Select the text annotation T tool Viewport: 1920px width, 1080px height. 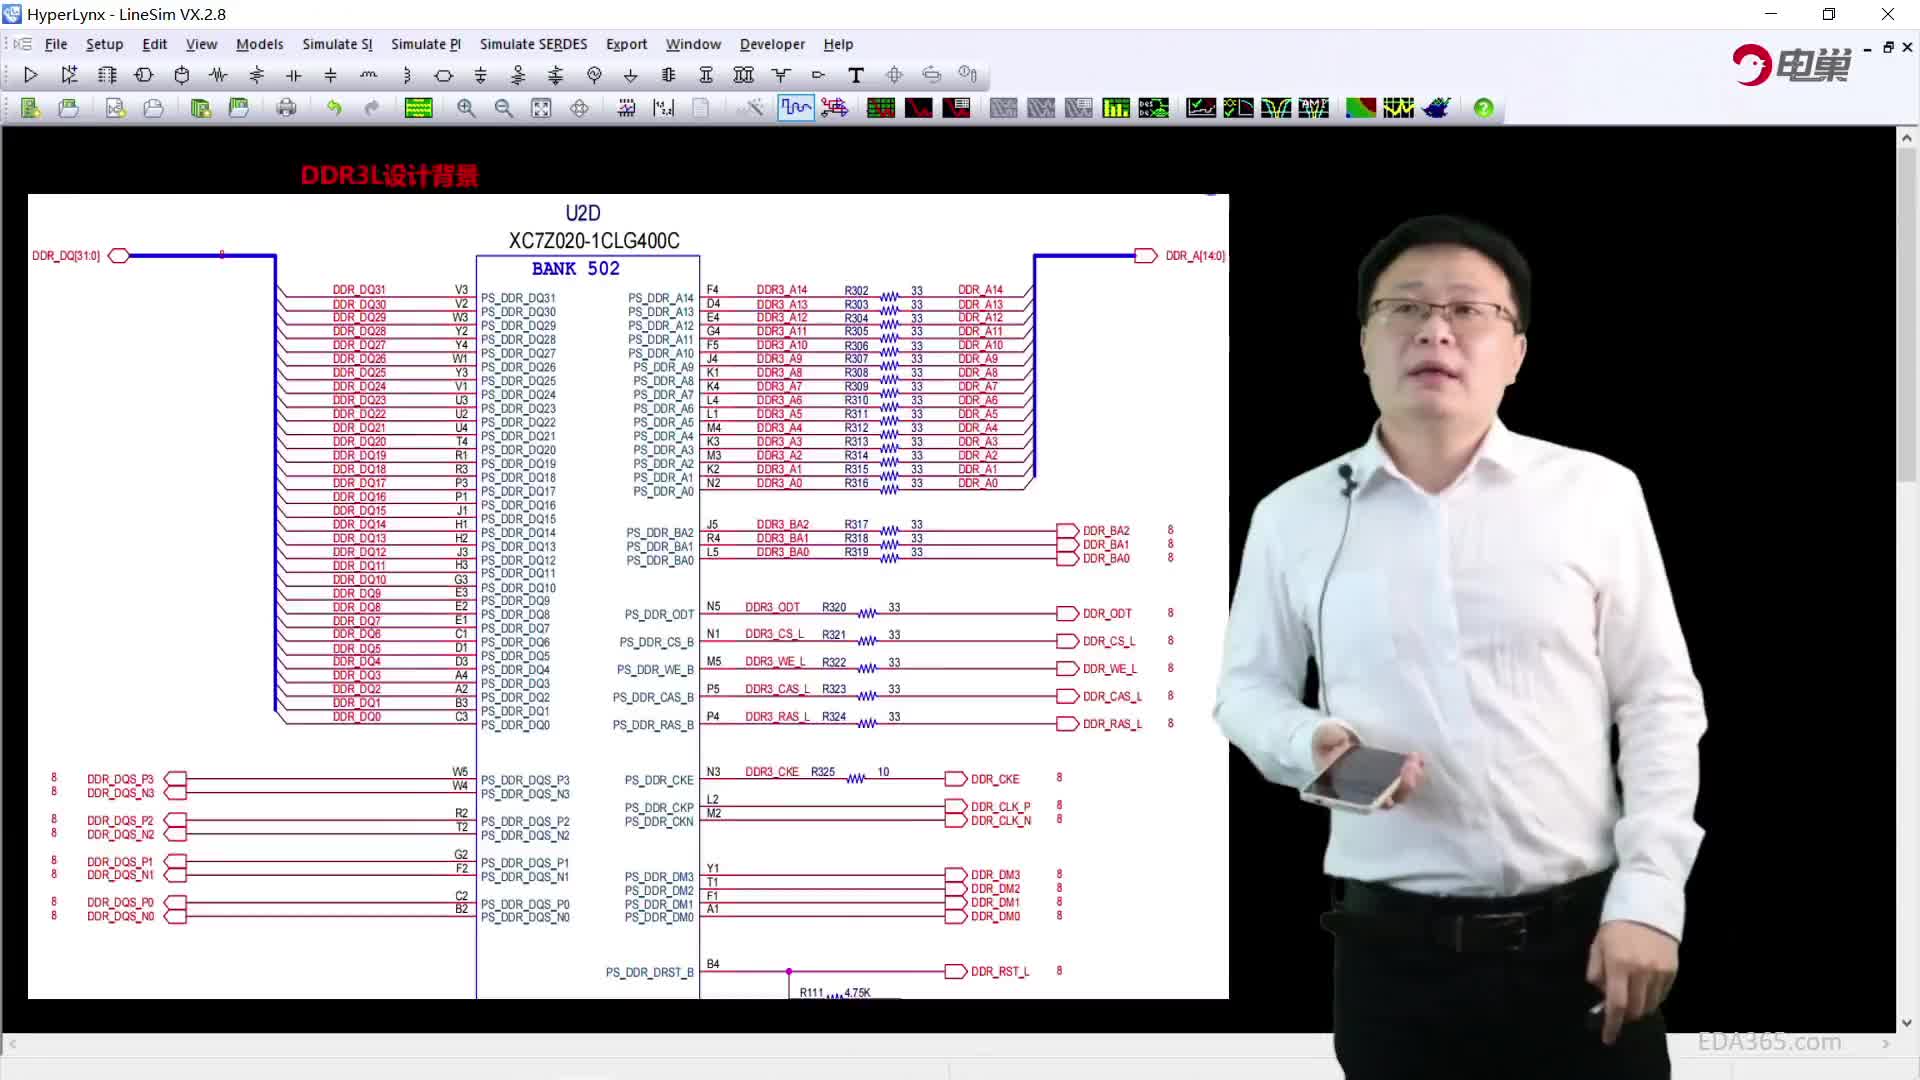pyautogui.click(x=856, y=75)
